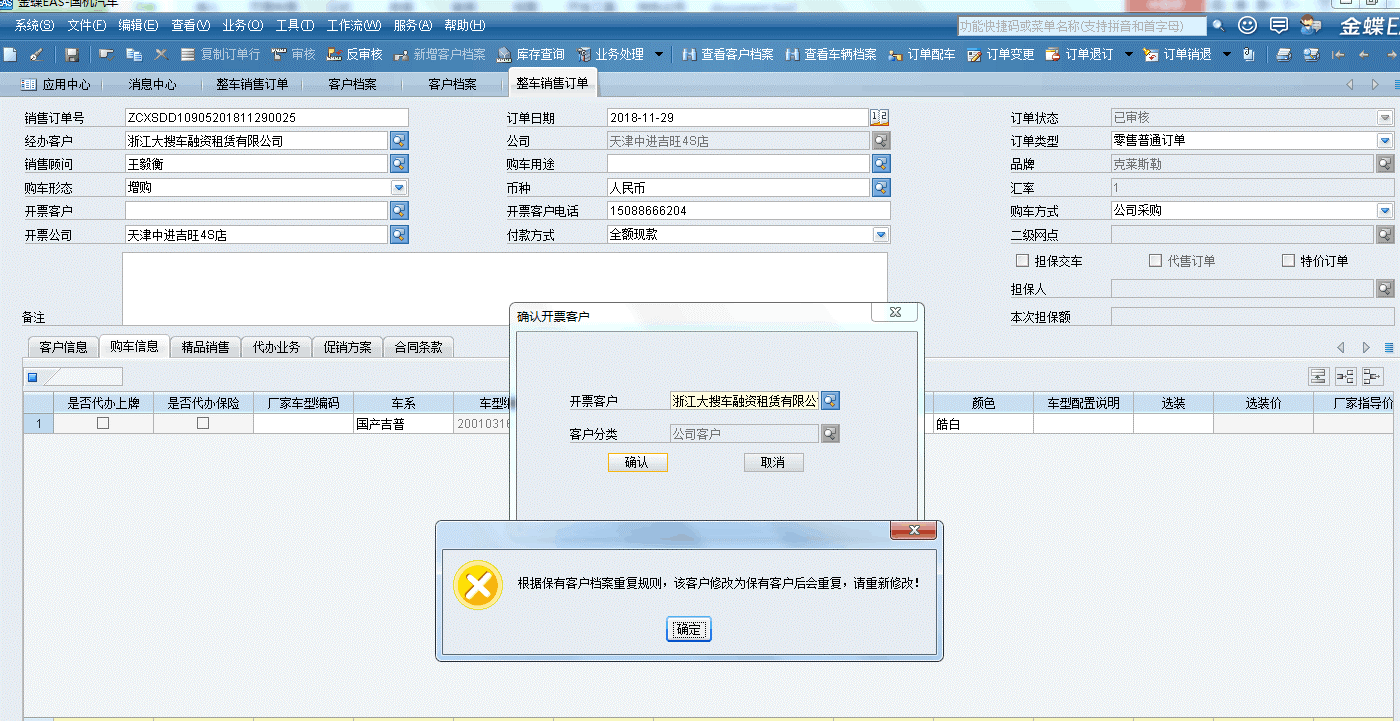Screen dimensions: 1400x721
Task: Tick the 是否代办上牌 checkbox in row 1
Action: [103, 424]
